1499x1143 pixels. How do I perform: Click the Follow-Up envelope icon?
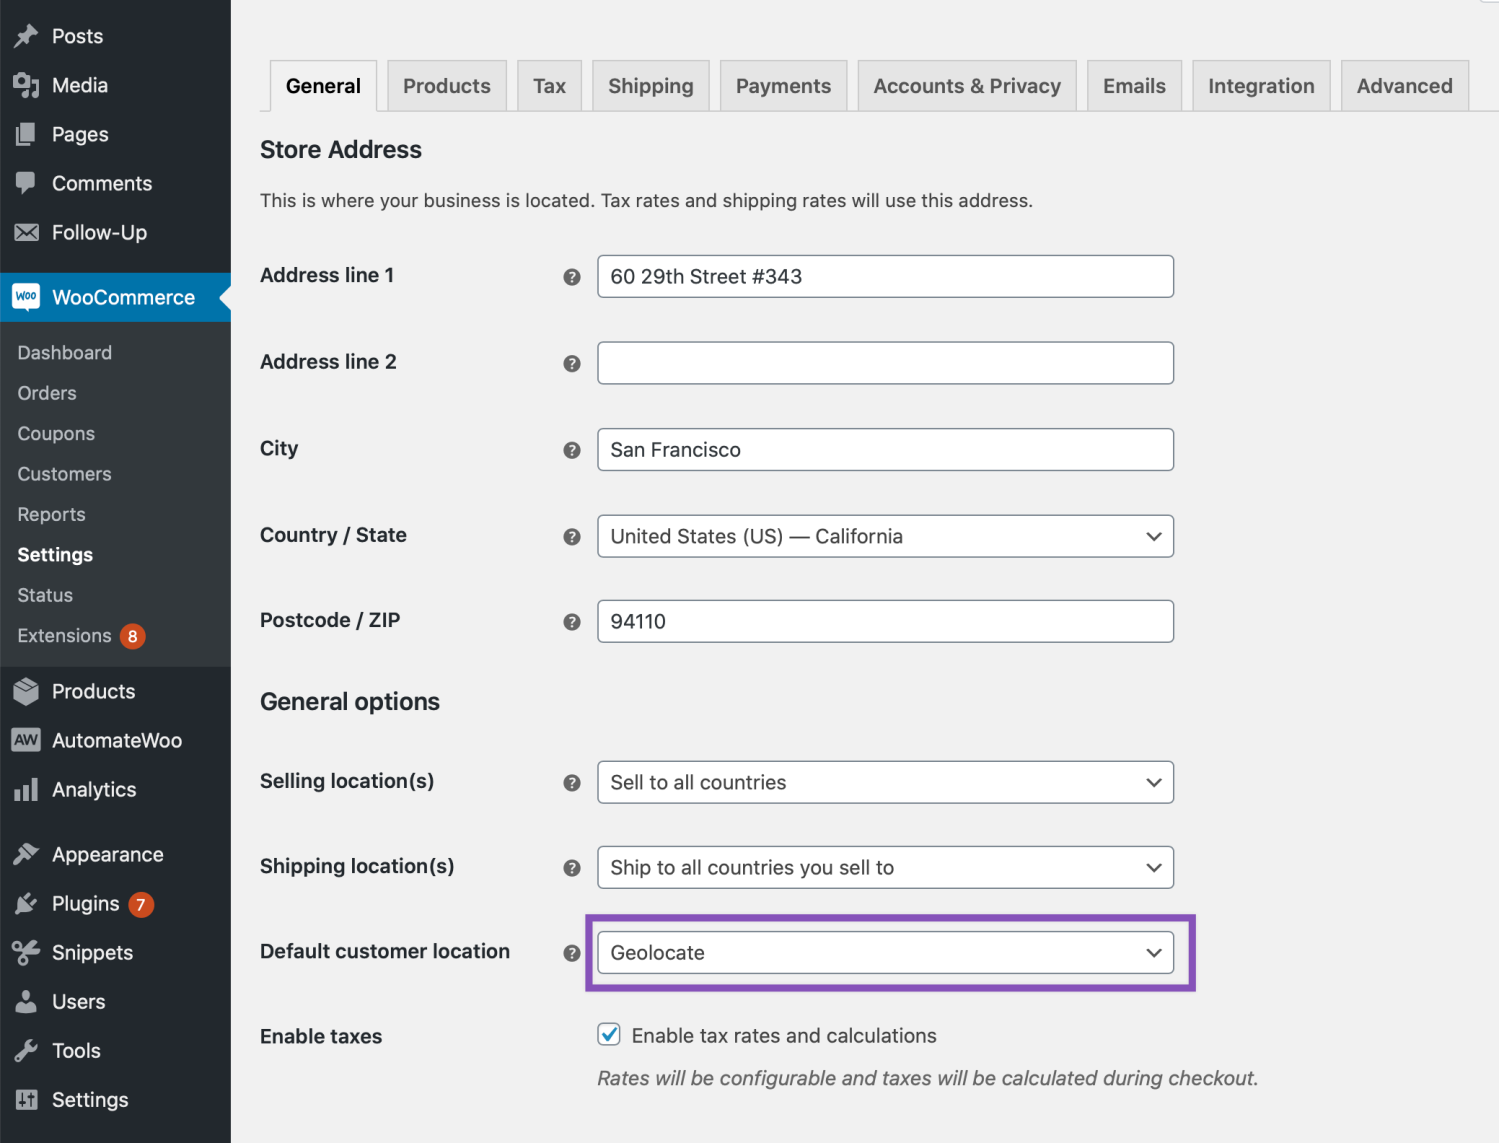26,232
